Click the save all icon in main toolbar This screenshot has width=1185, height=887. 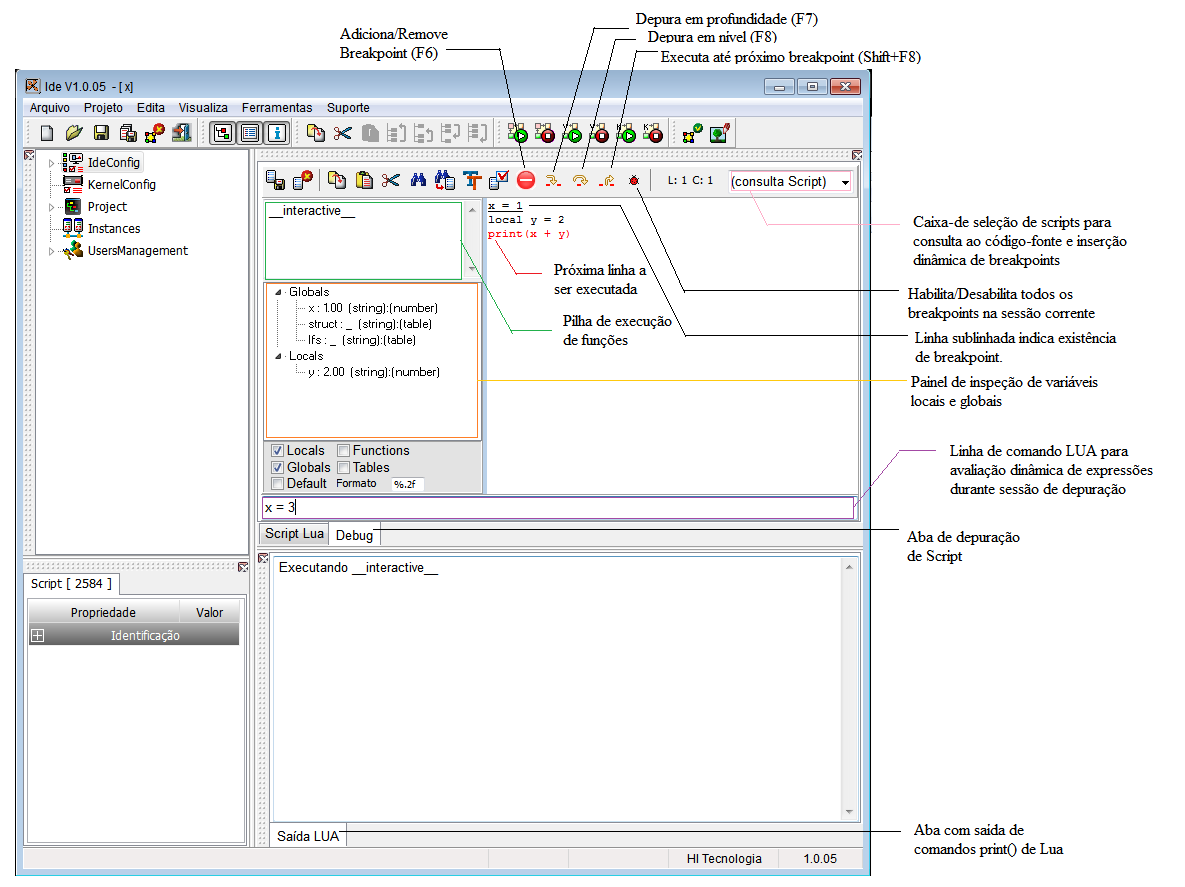click(x=128, y=134)
